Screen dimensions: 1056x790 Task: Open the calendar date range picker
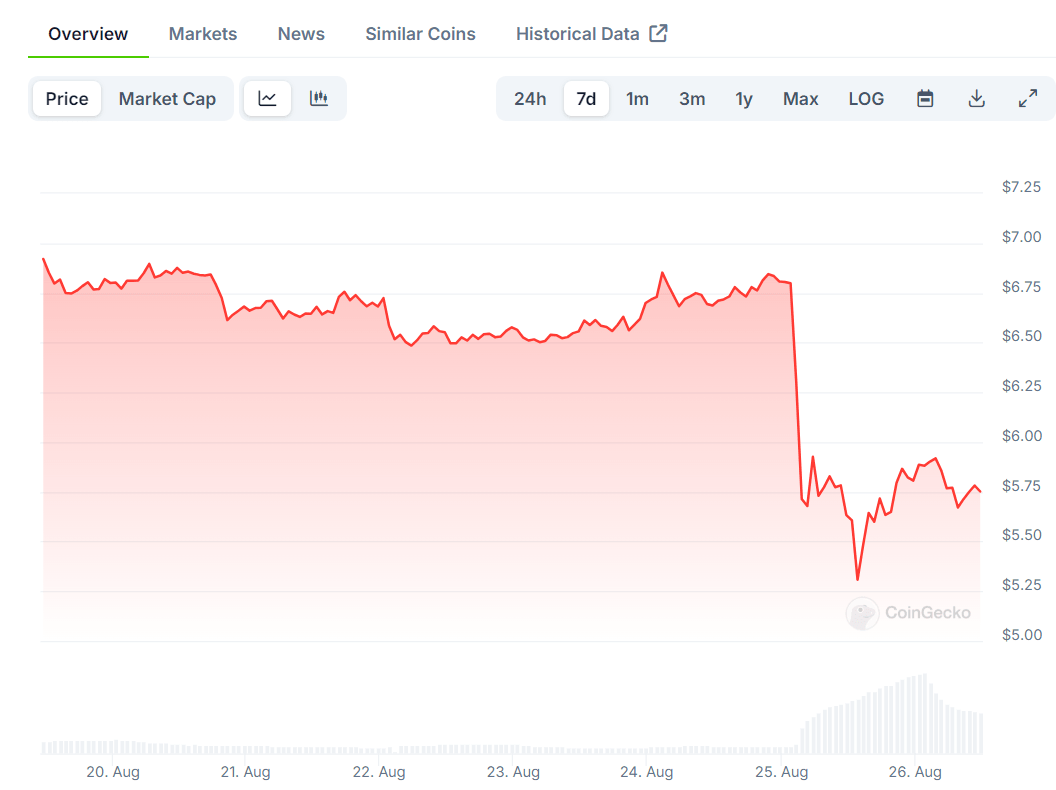[x=925, y=98]
